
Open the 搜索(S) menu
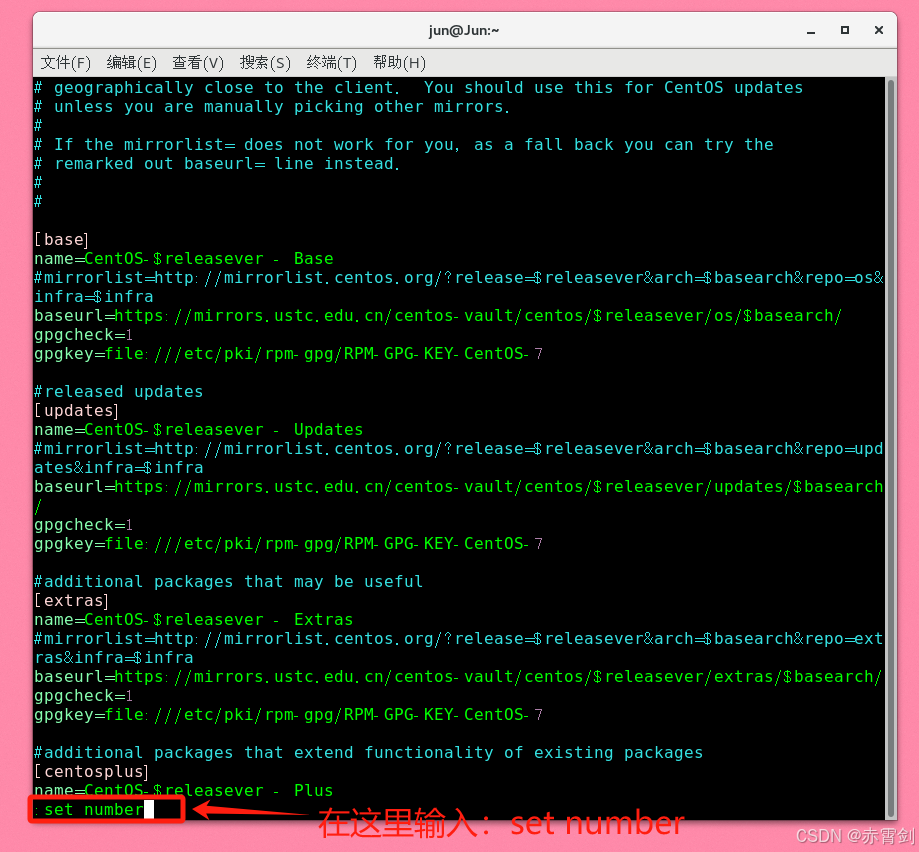[265, 63]
